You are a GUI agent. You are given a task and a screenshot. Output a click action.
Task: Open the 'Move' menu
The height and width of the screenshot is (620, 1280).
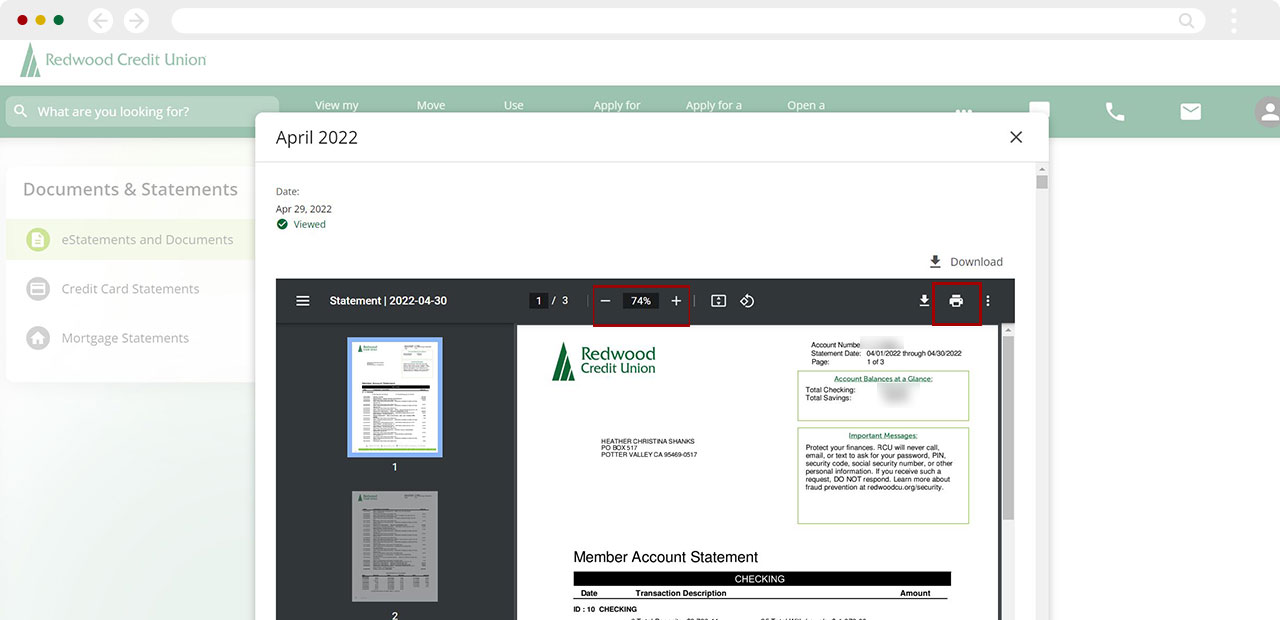[431, 105]
